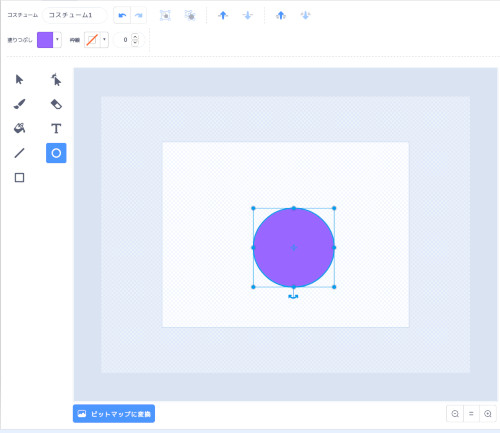Viewport: 500px width, 433px height.
Task: Select the Text tool
Action: pyautogui.click(x=56, y=129)
